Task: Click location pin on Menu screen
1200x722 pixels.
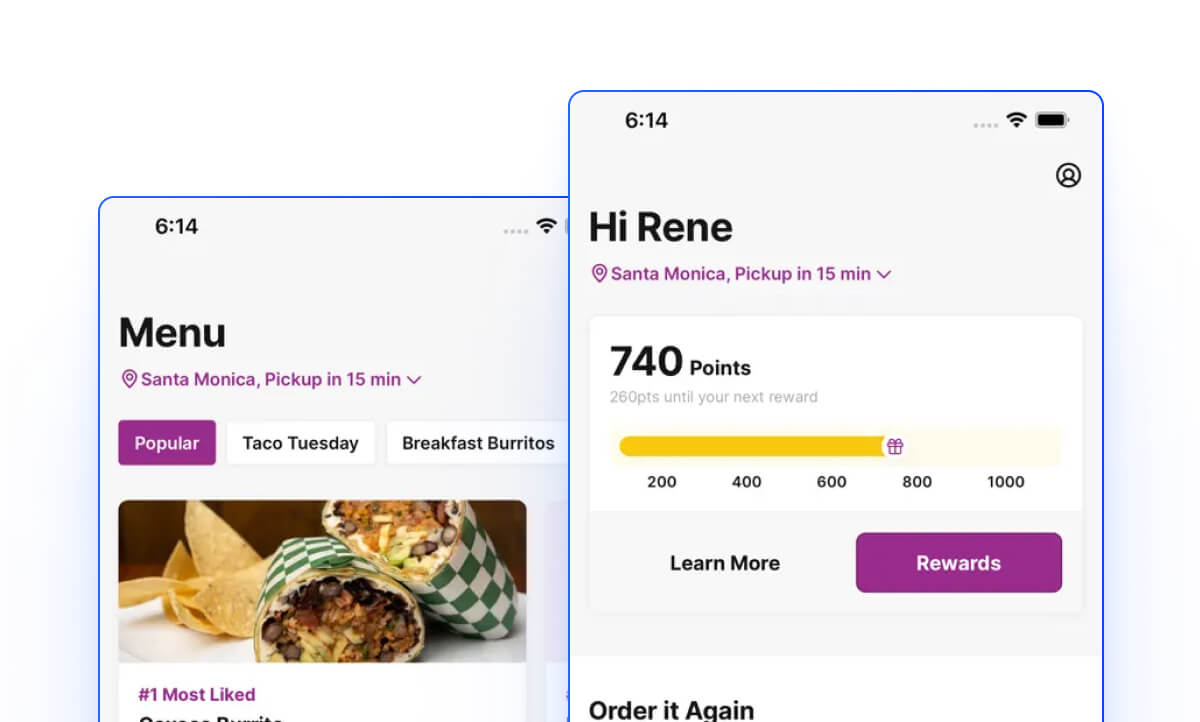Action: (x=129, y=379)
